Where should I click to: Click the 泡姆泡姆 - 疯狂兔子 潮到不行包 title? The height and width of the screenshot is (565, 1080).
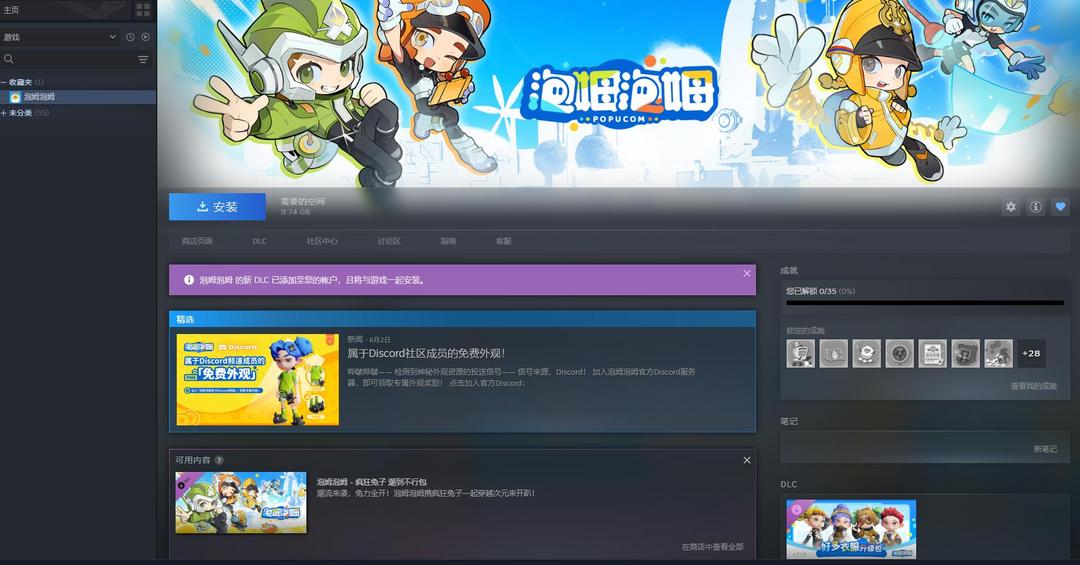pos(371,482)
